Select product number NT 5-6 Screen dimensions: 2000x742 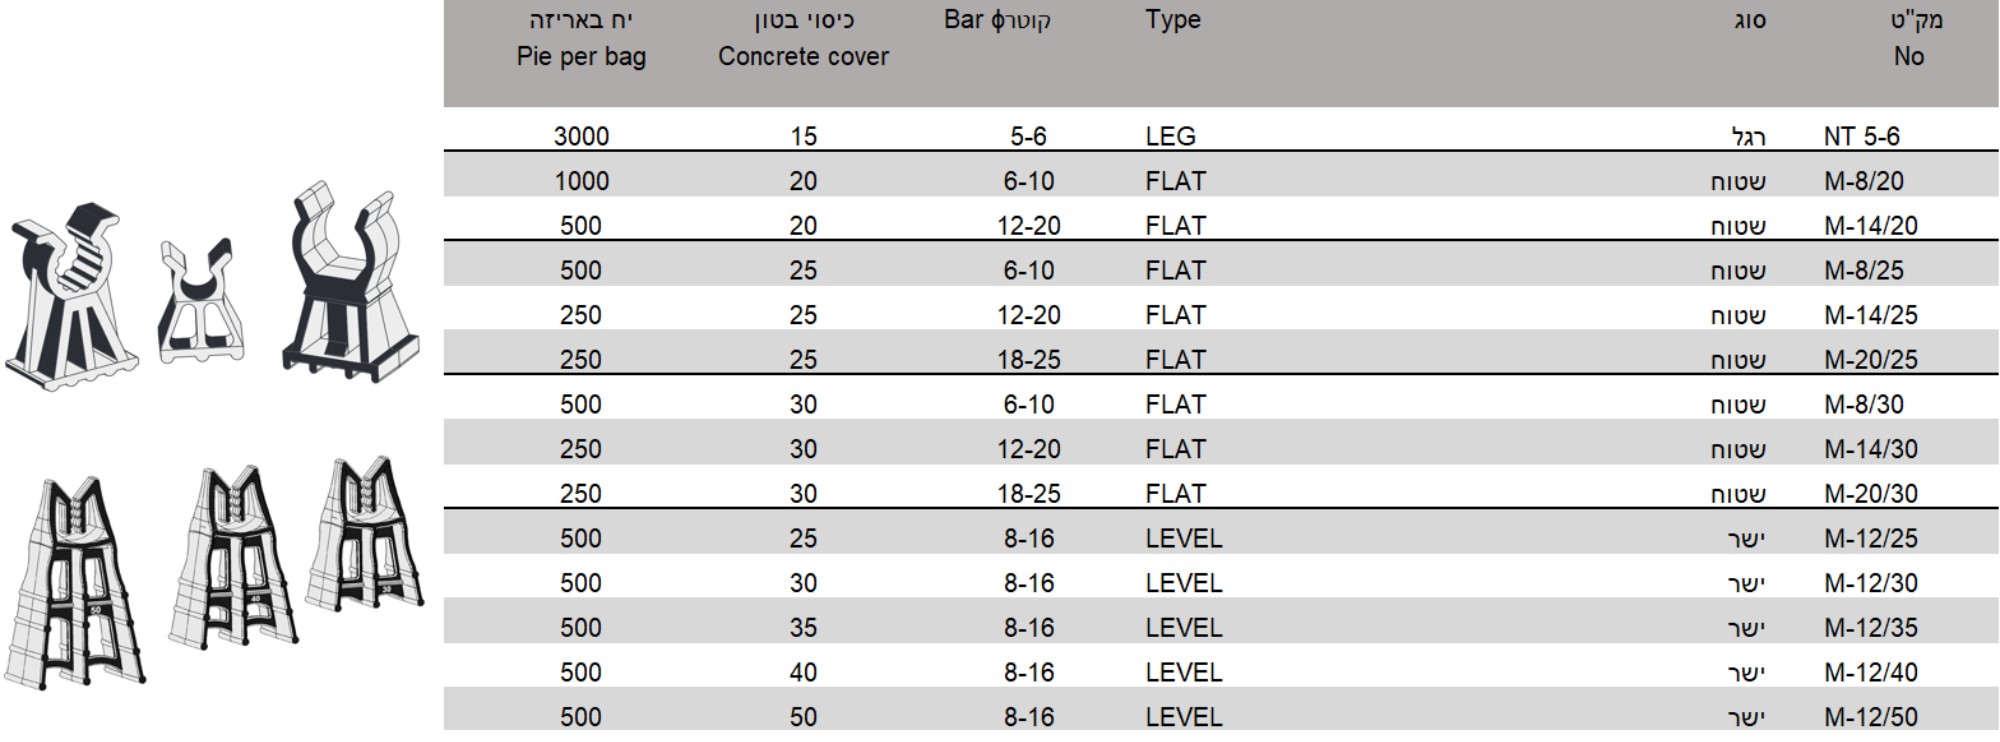point(1861,136)
